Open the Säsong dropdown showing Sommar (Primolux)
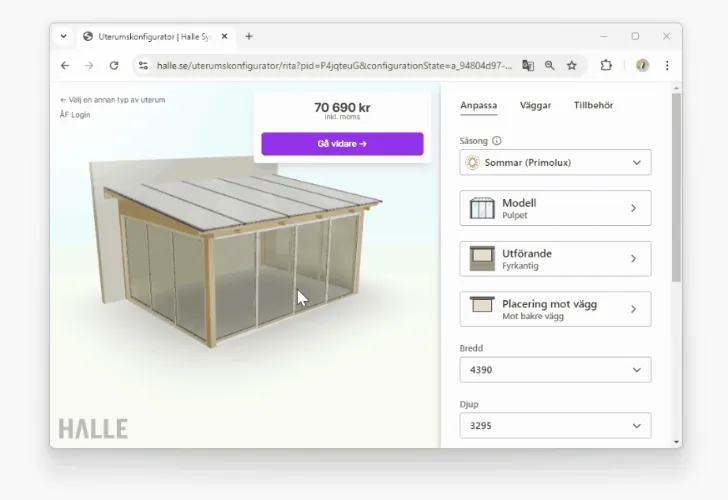The height and width of the screenshot is (500, 728). click(555, 162)
